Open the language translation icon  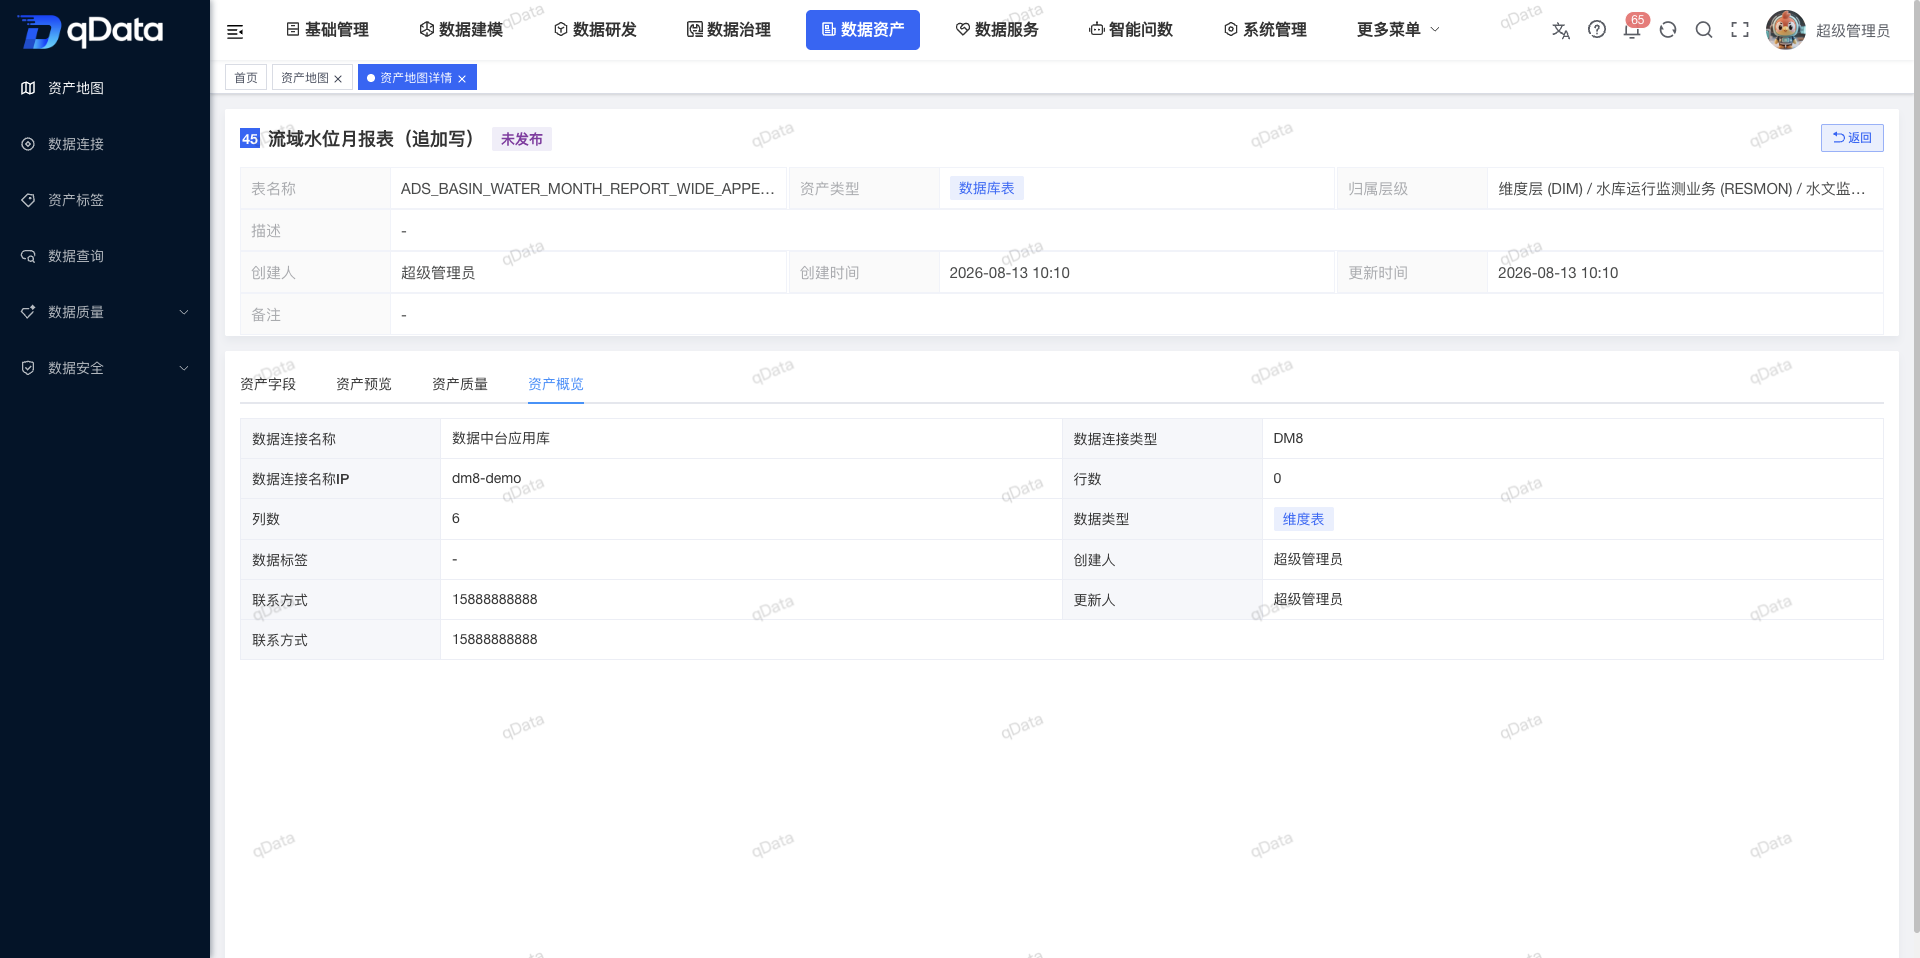click(1560, 31)
